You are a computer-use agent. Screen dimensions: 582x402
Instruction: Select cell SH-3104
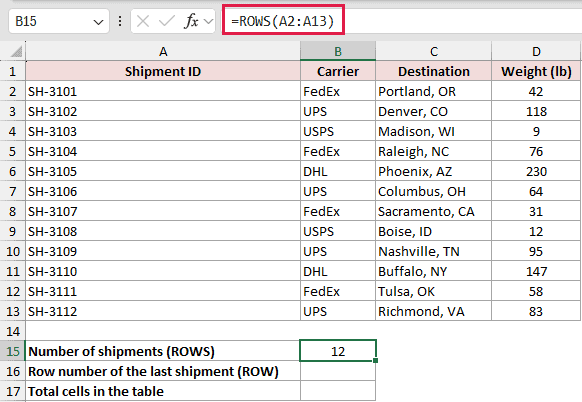[163, 151]
